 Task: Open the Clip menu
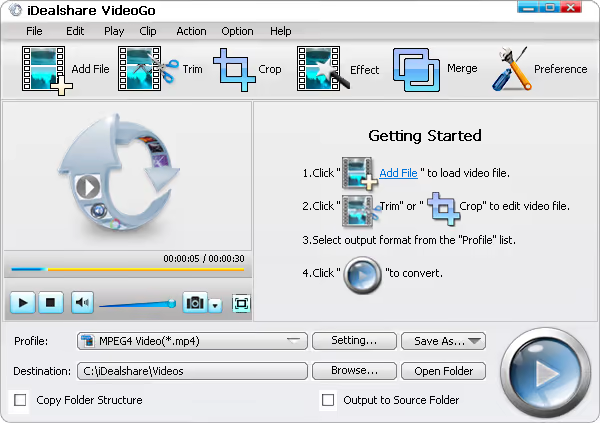pyautogui.click(x=148, y=31)
